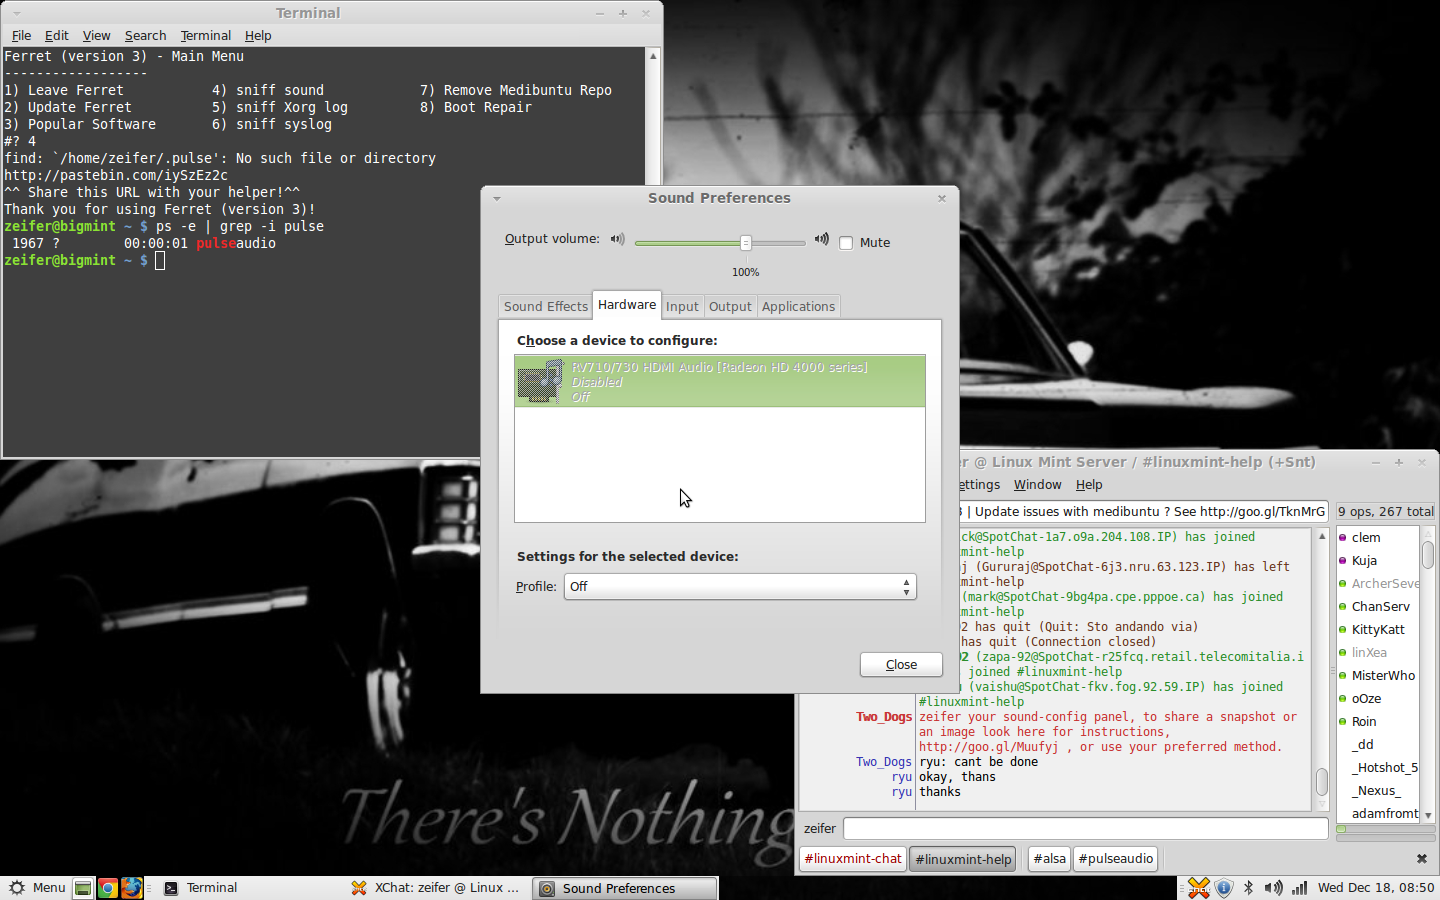Click the pastebin URL in the terminal
Image resolution: width=1440 pixels, height=900 pixels.
[116, 175]
